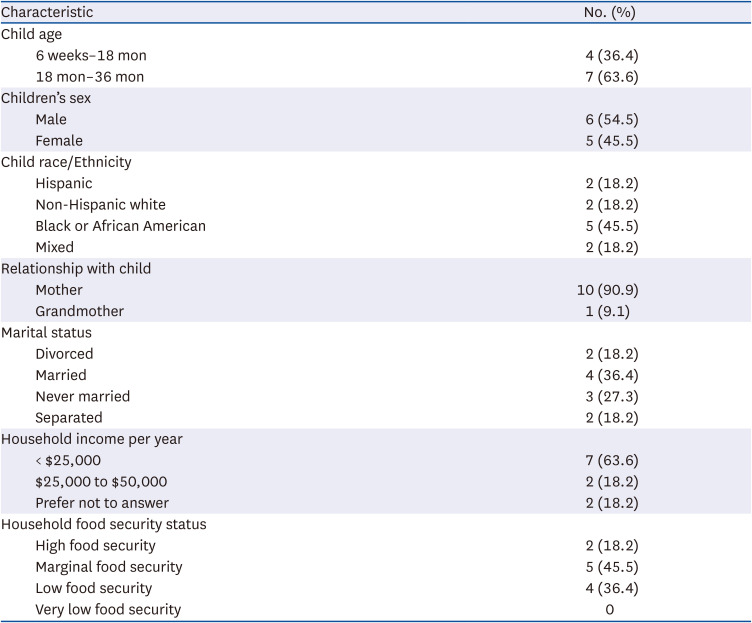
Task: Select the Grandmother row label
Action: (x=80, y=311)
